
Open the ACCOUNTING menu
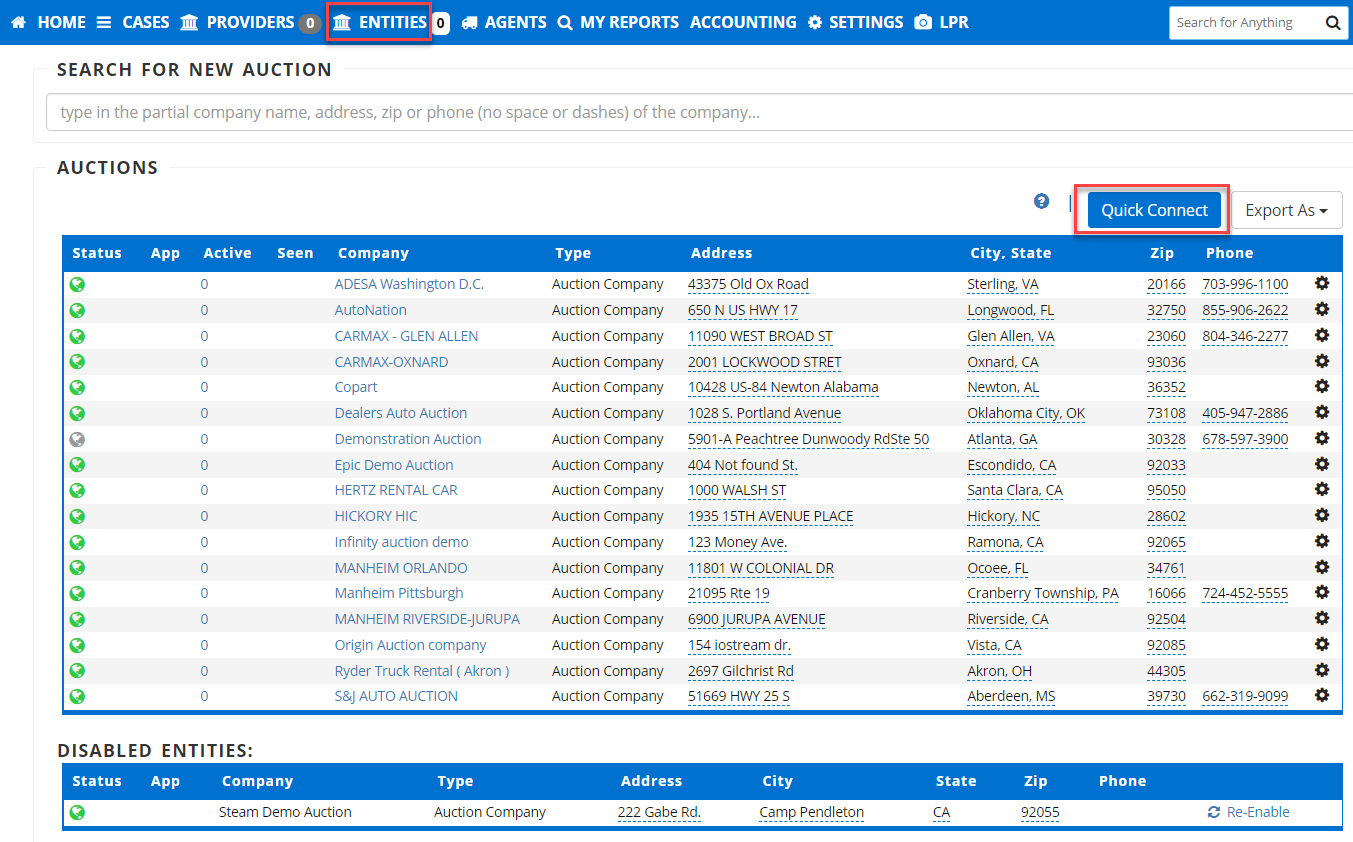click(743, 22)
